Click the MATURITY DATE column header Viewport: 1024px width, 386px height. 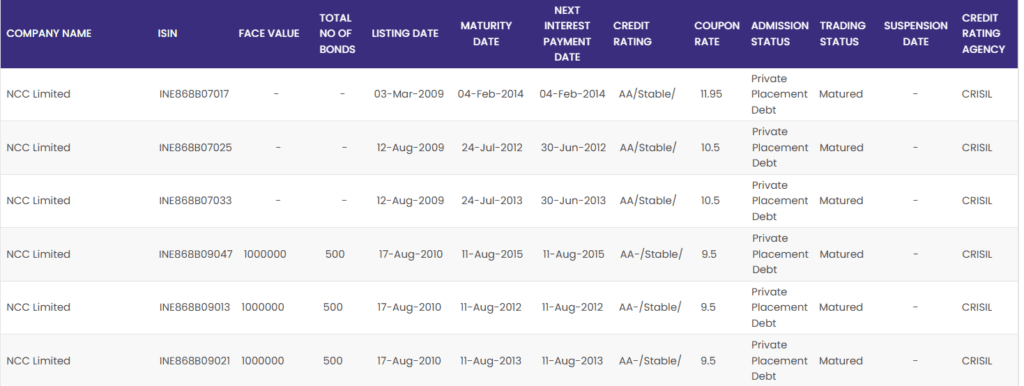tap(486, 33)
